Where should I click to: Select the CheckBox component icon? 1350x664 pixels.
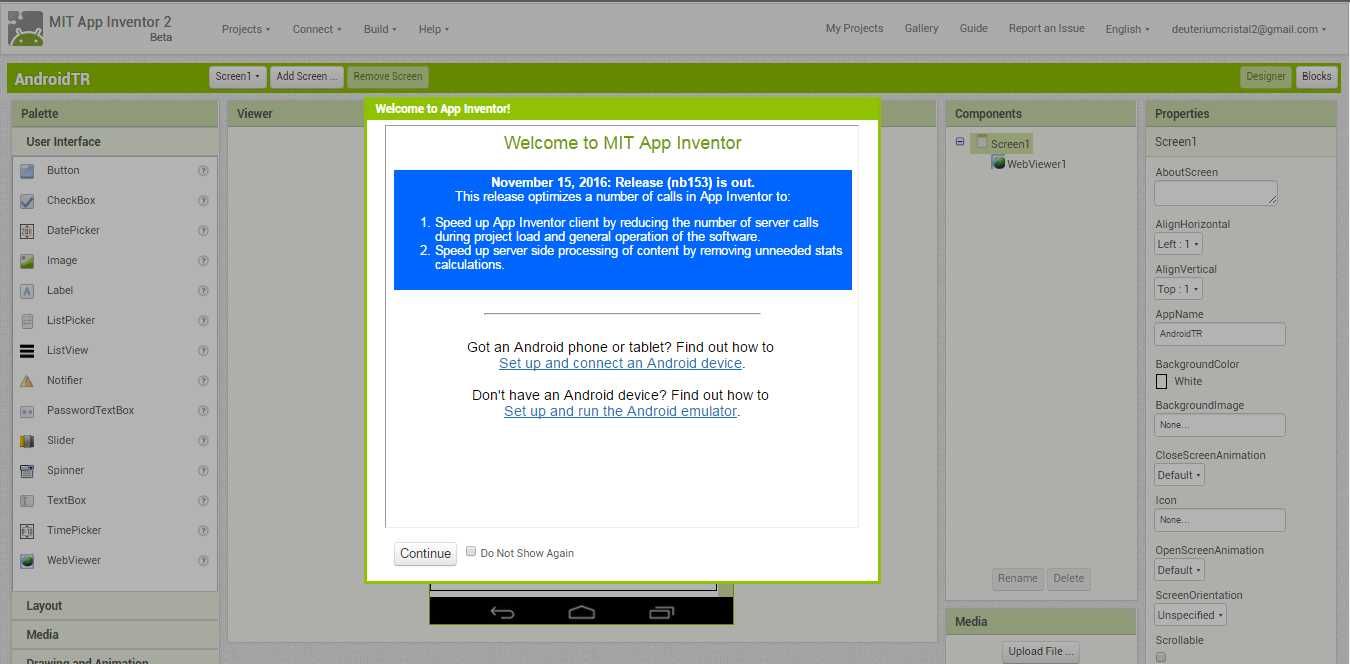click(27, 201)
